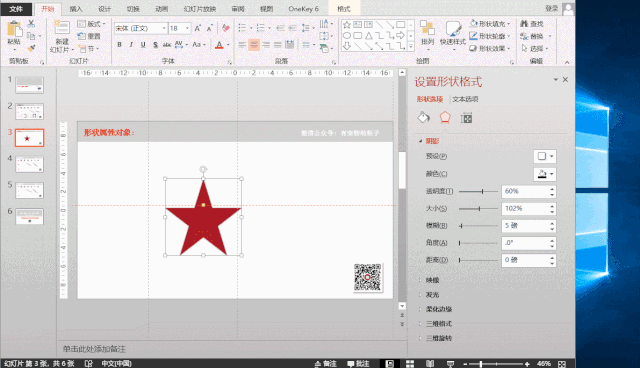Click the zoom slider in status bar
This screenshot has height=368, width=640.
496,364
